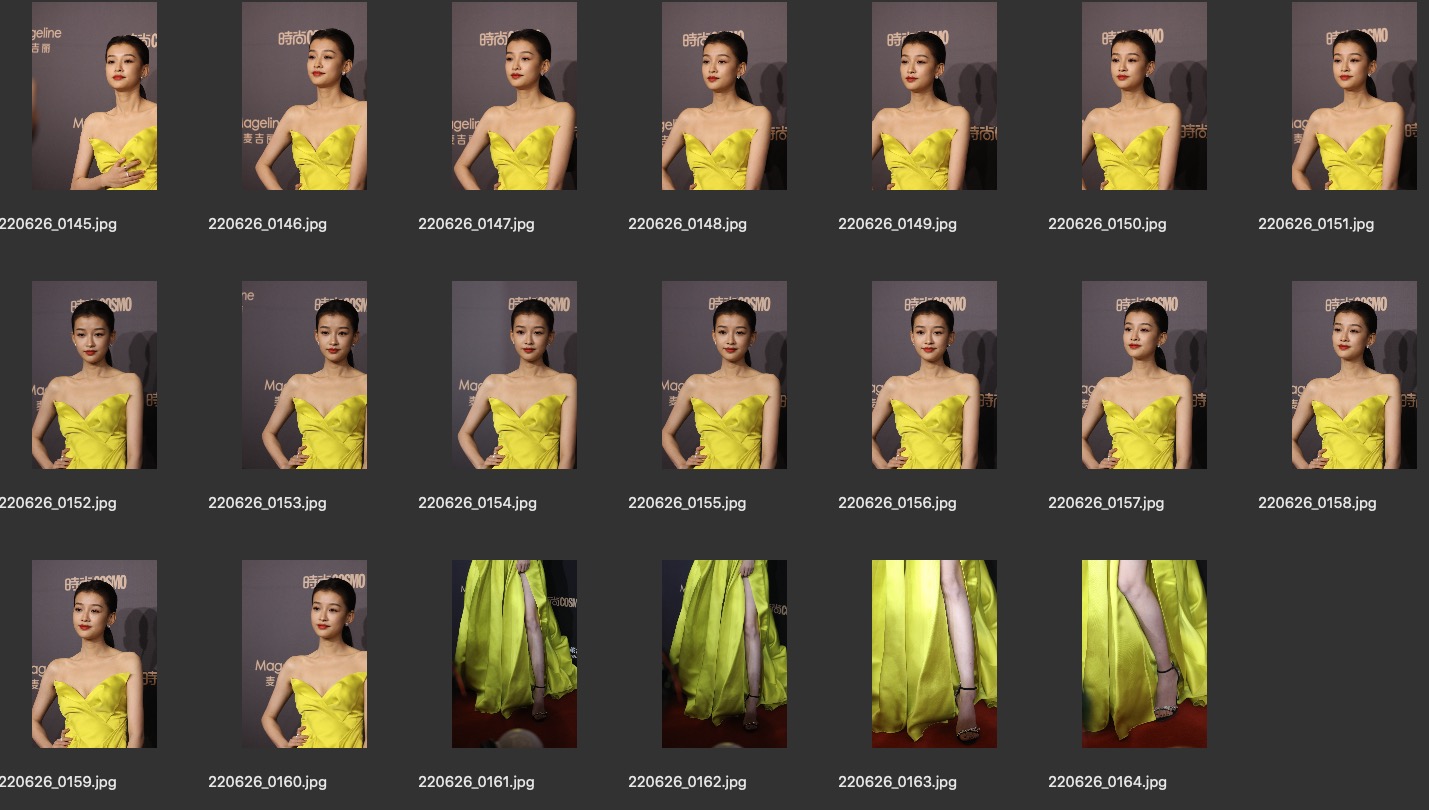This screenshot has width=1429, height=810.
Task: Choose the photo thumbnail of 220626_0161.jpg
Action: click(514, 654)
